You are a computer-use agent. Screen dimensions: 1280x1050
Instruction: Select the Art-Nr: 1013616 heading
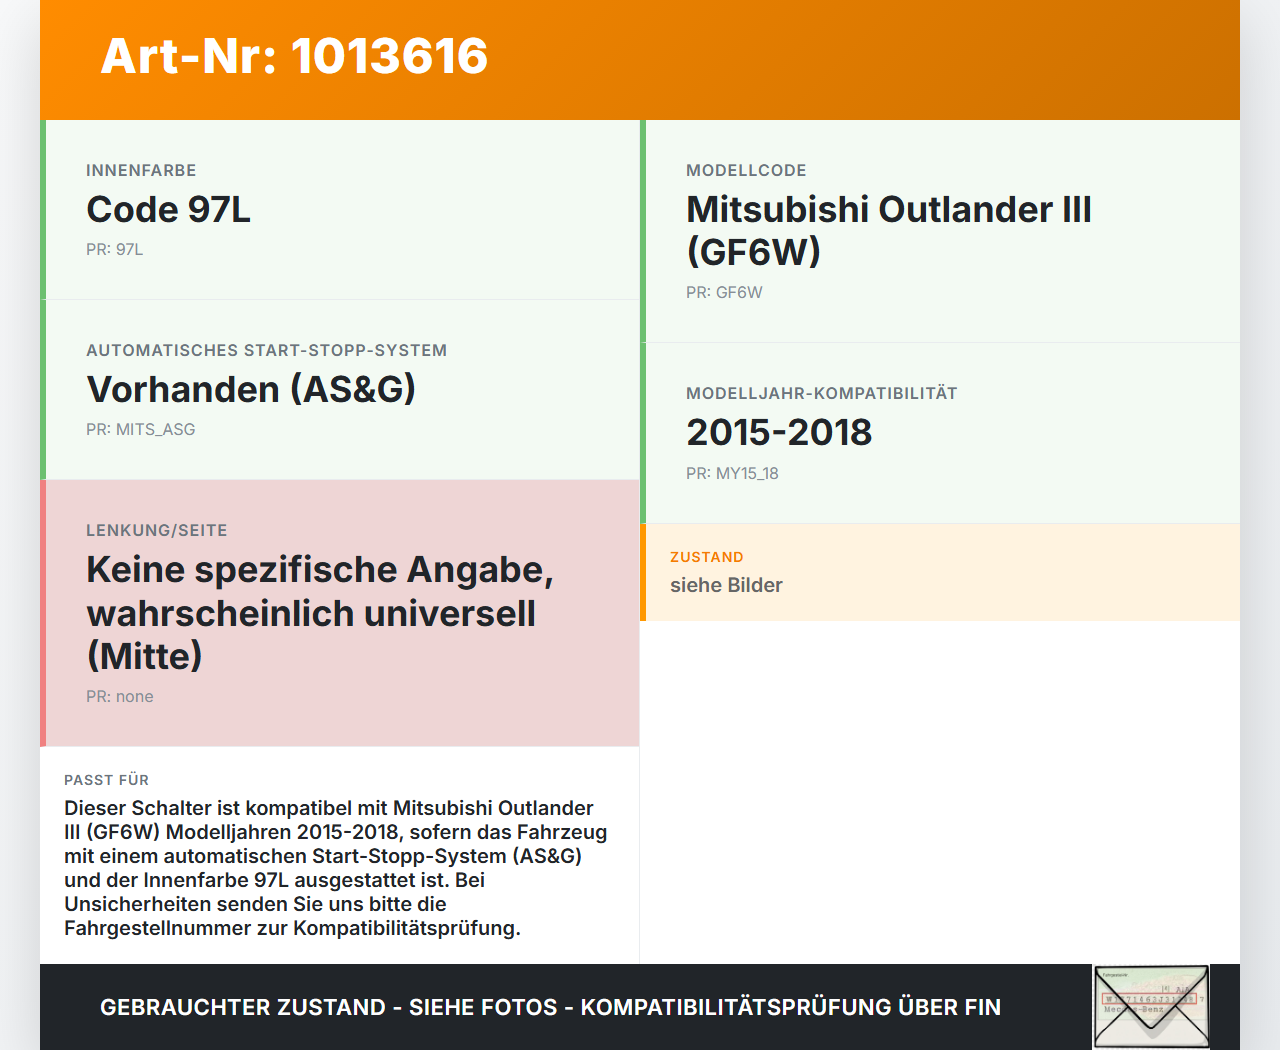tap(294, 56)
